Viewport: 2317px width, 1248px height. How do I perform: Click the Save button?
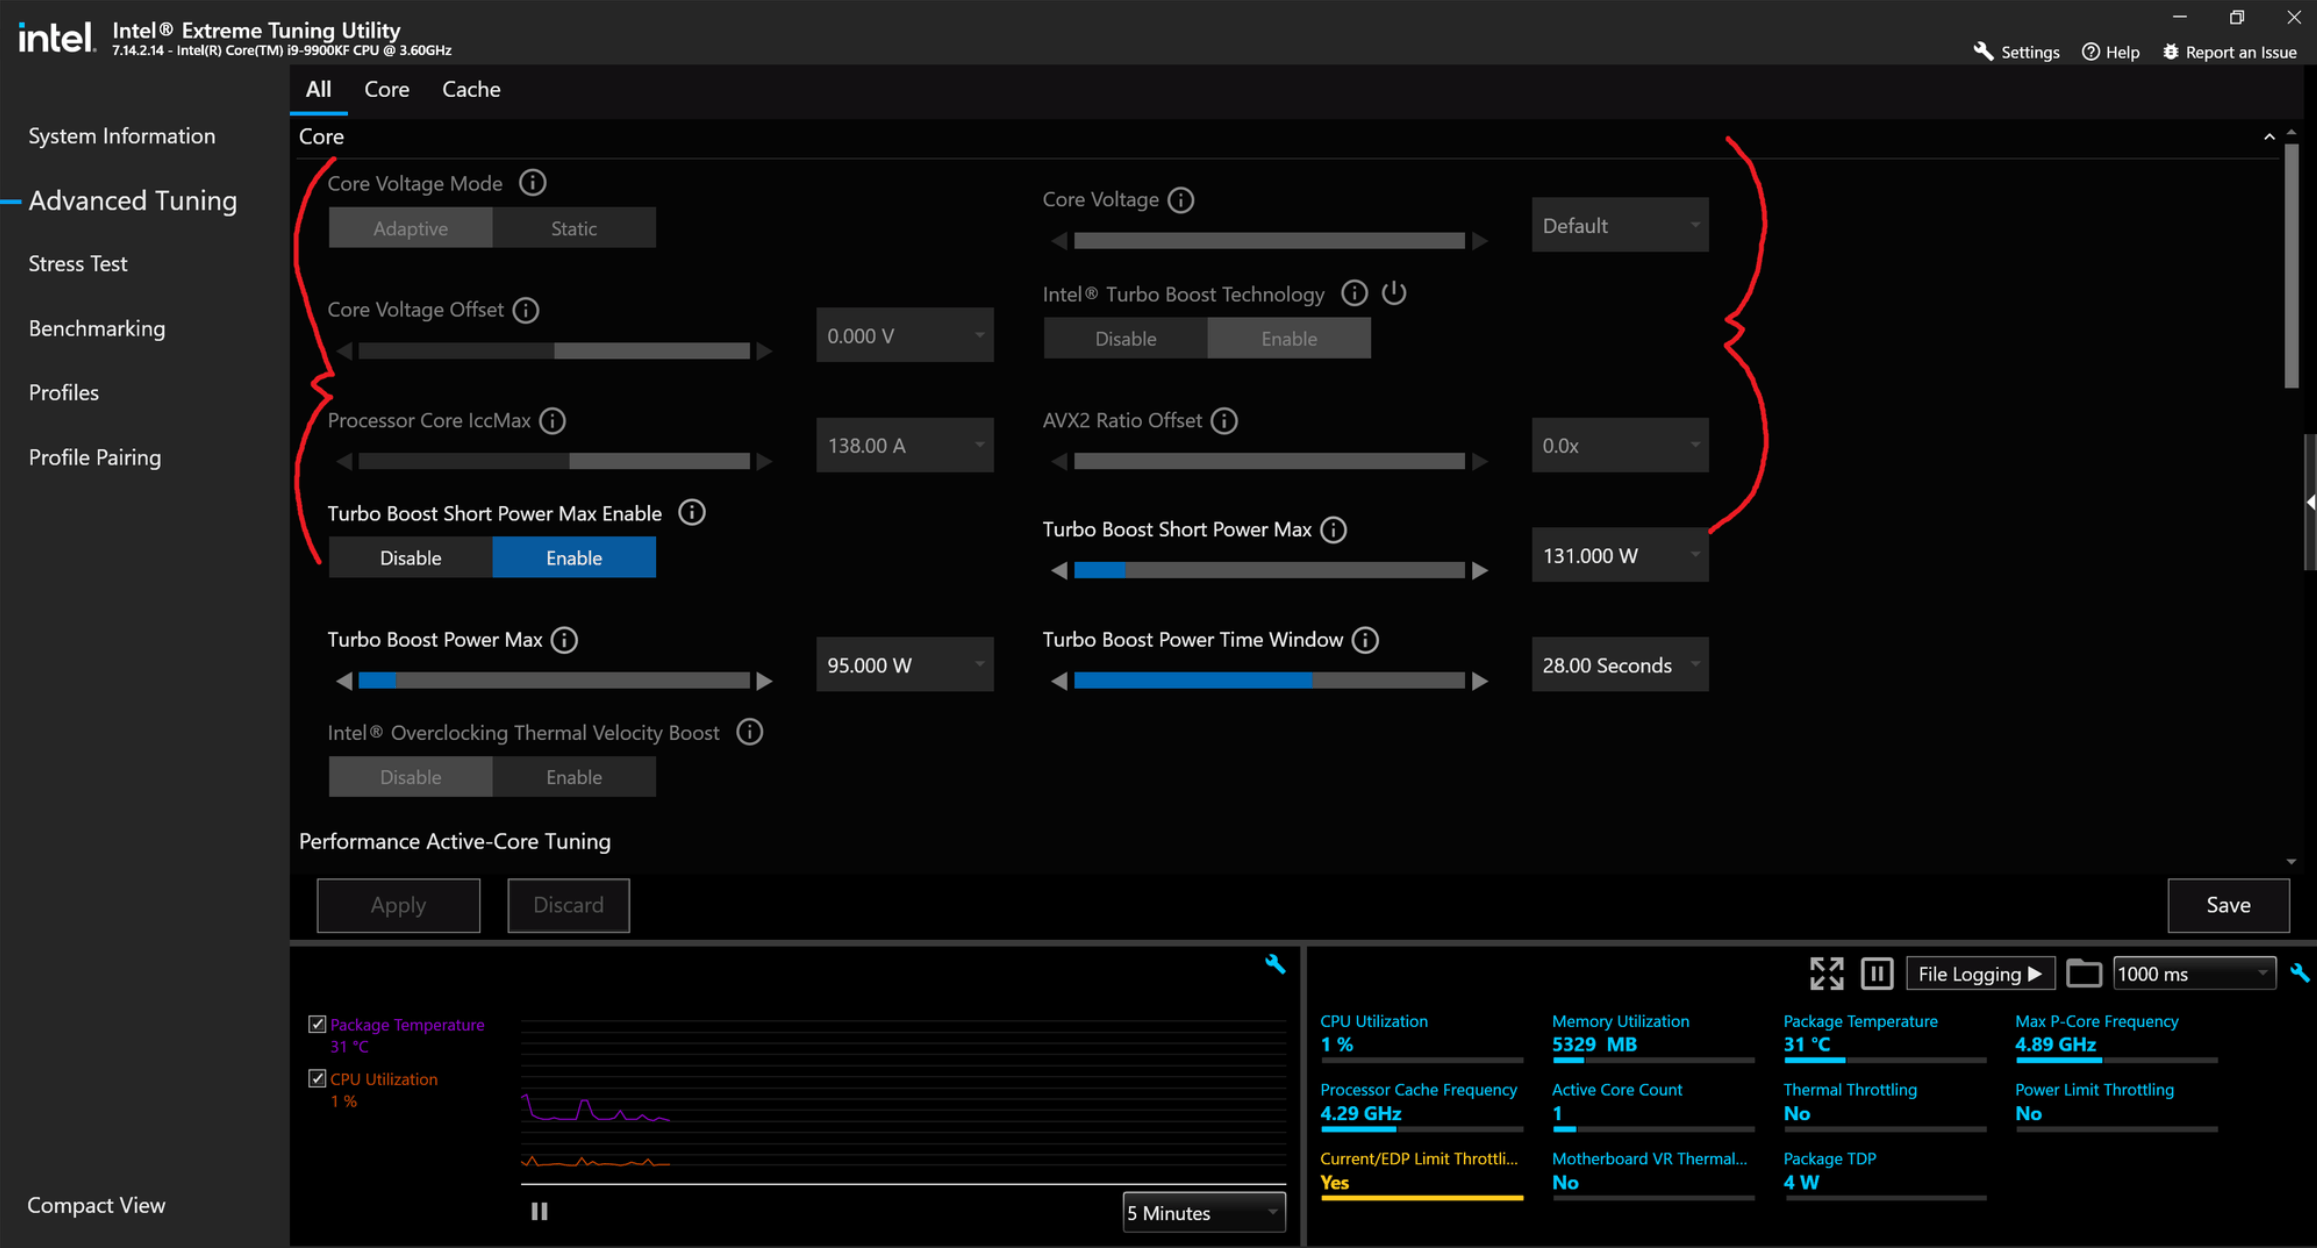pyautogui.click(x=2227, y=905)
